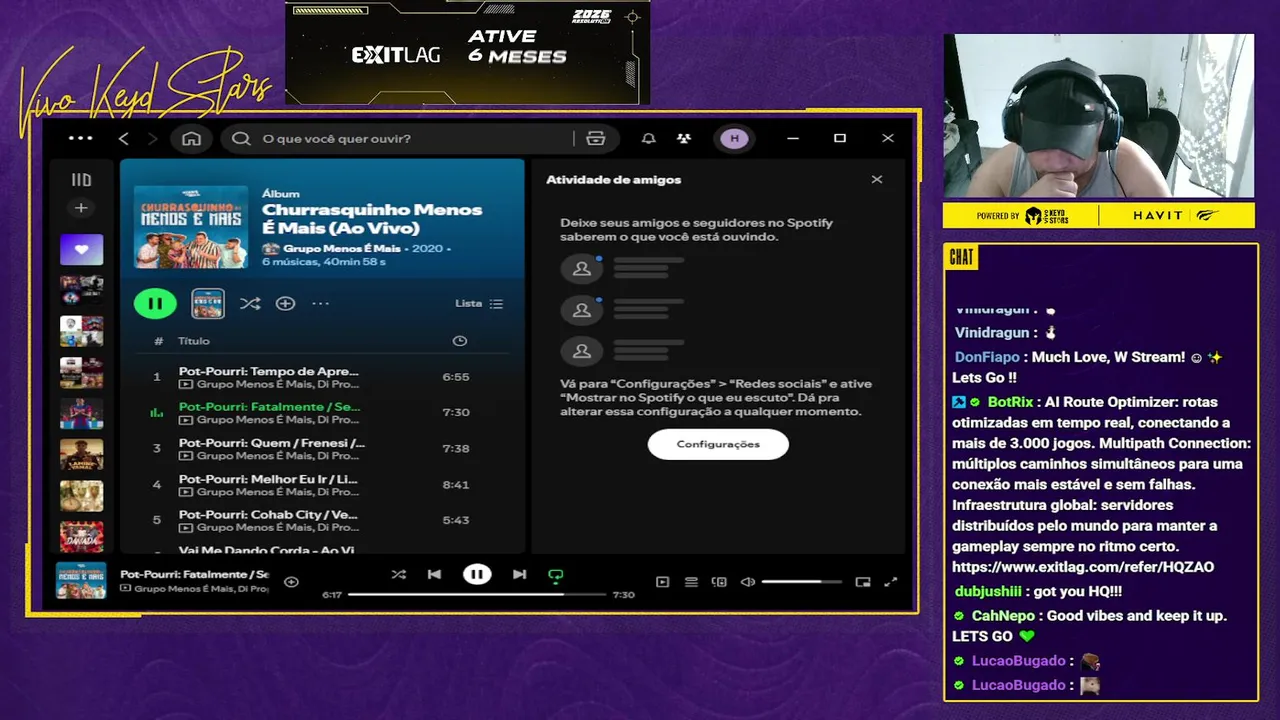The image size is (1280, 720).
Task: Open connect to a device icon
Action: (719, 582)
